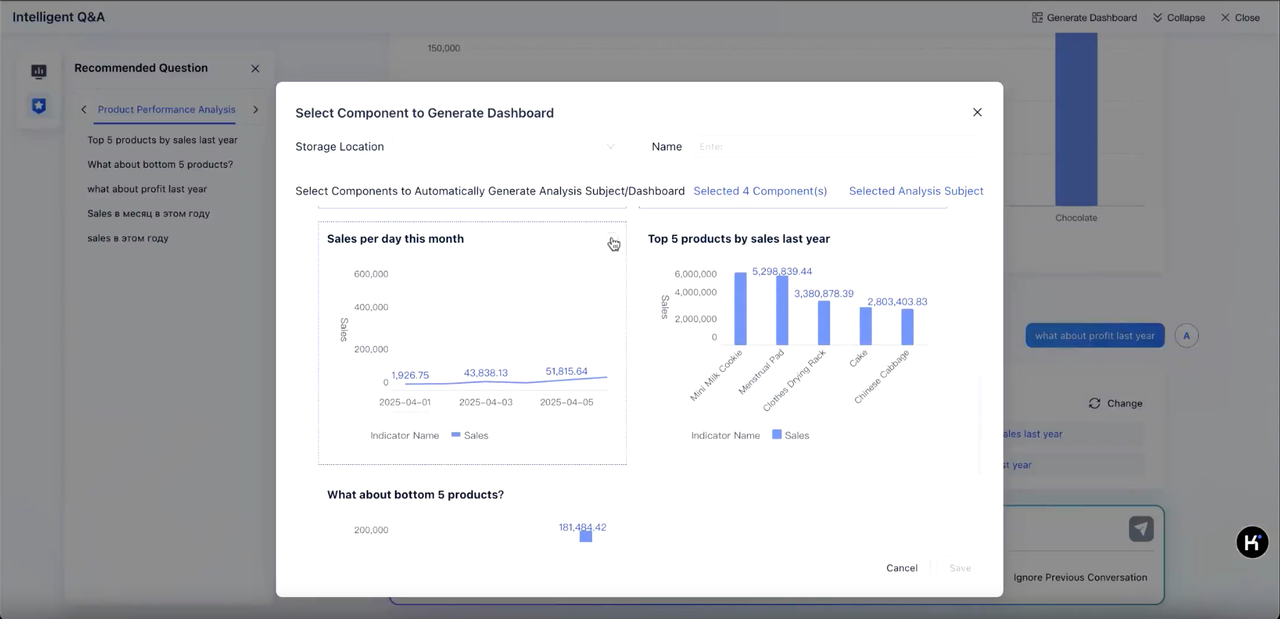Open the Selected Analysis Subject link
The height and width of the screenshot is (619, 1280).
[x=915, y=191]
